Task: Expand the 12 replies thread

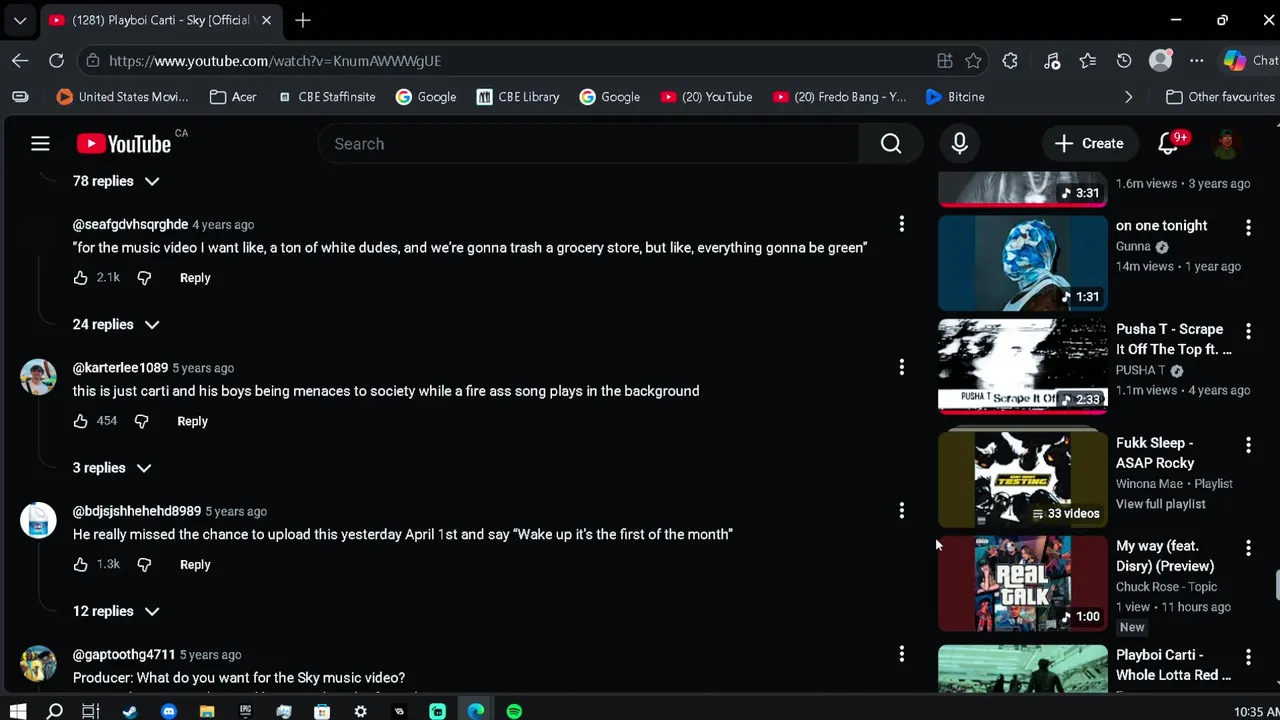Action: point(116,611)
